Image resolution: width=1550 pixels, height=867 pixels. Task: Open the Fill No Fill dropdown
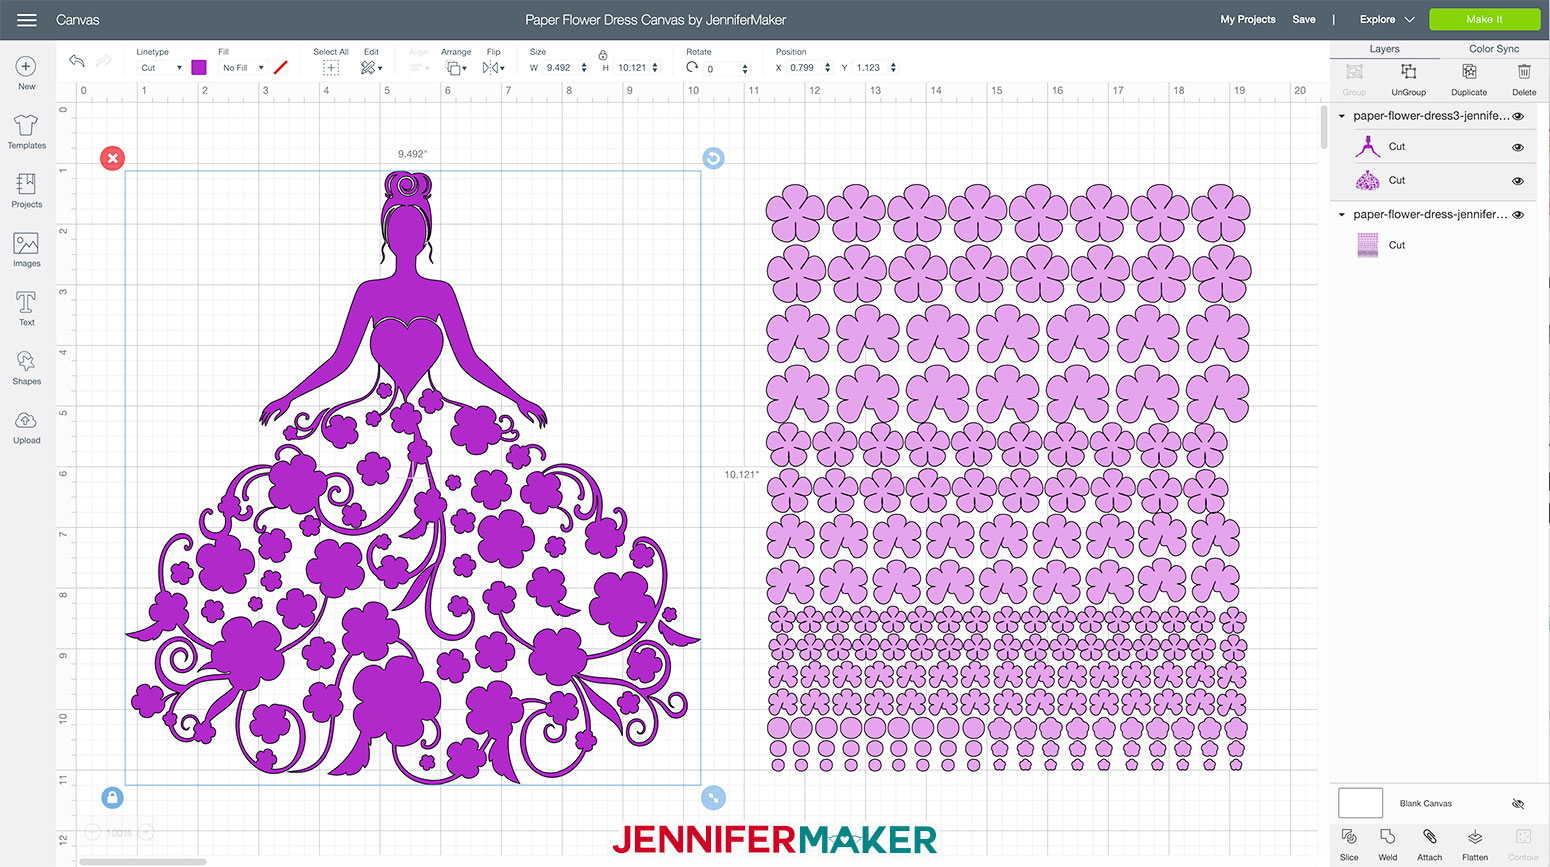tap(243, 68)
